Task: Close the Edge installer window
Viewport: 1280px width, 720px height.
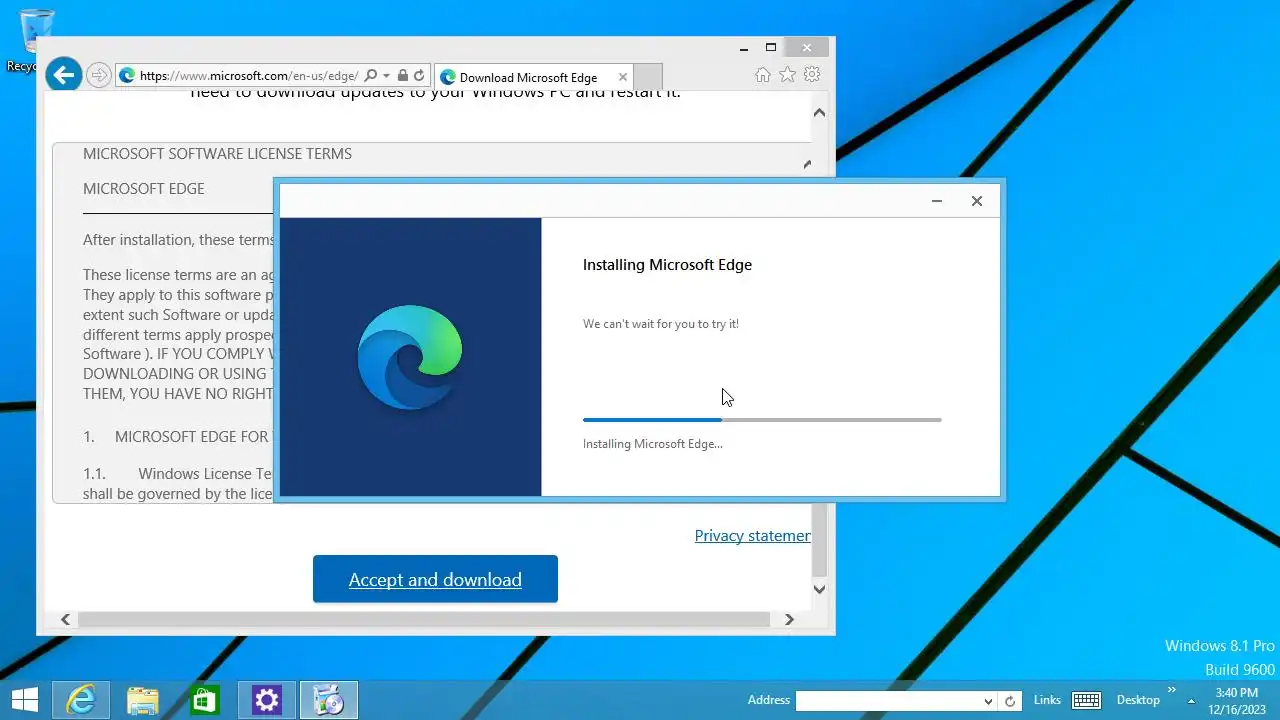Action: pos(977,201)
